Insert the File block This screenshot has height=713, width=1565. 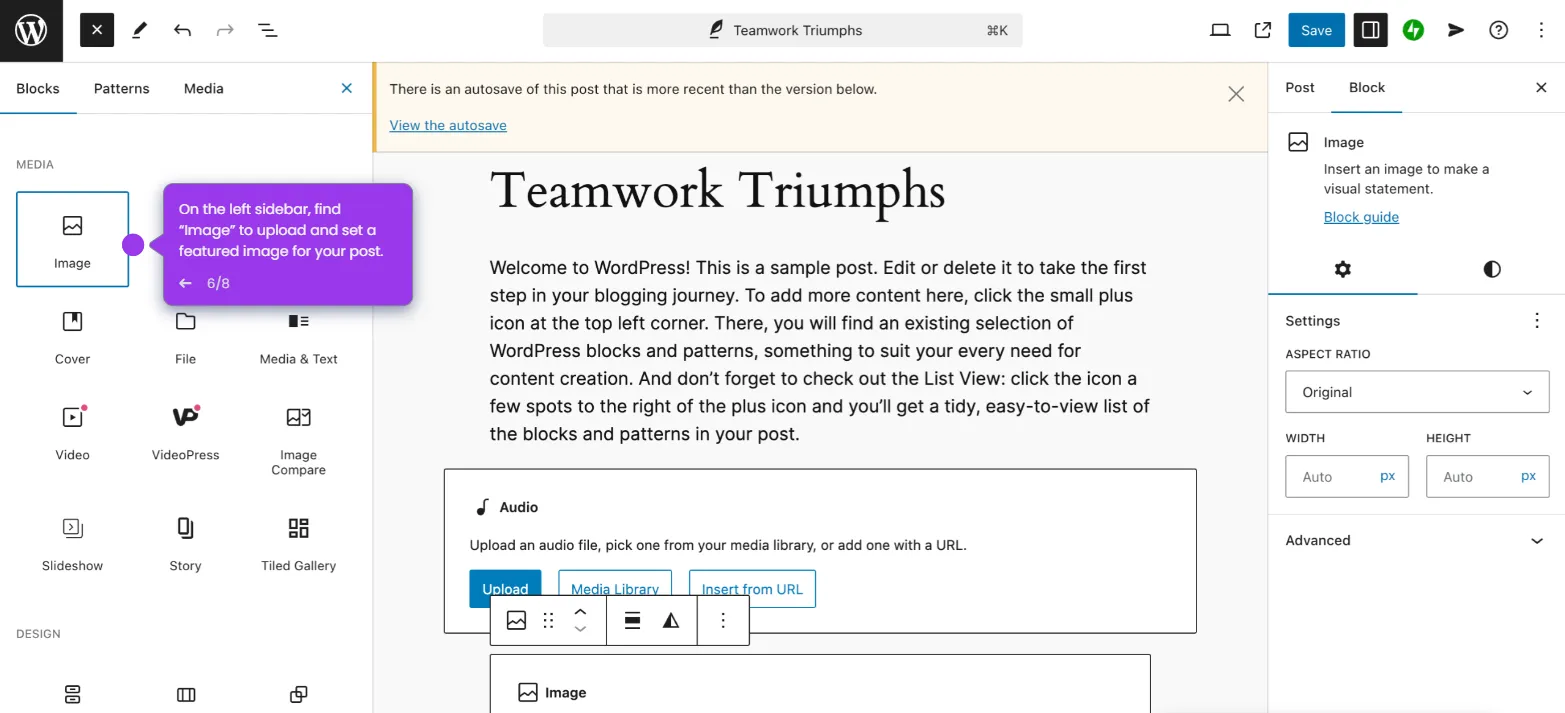(x=185, y=338)
